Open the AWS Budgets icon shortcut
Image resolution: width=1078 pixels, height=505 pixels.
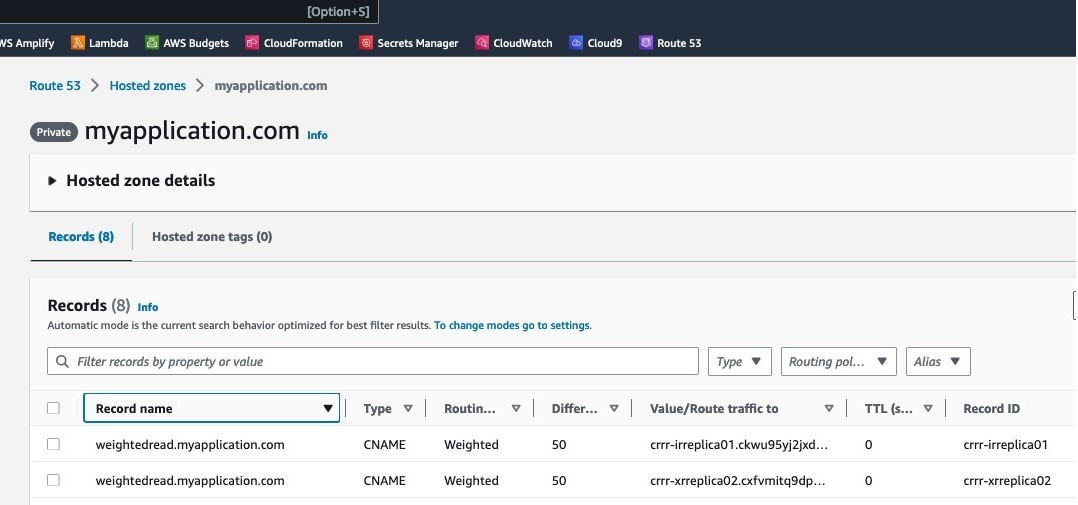pos(152,43)
